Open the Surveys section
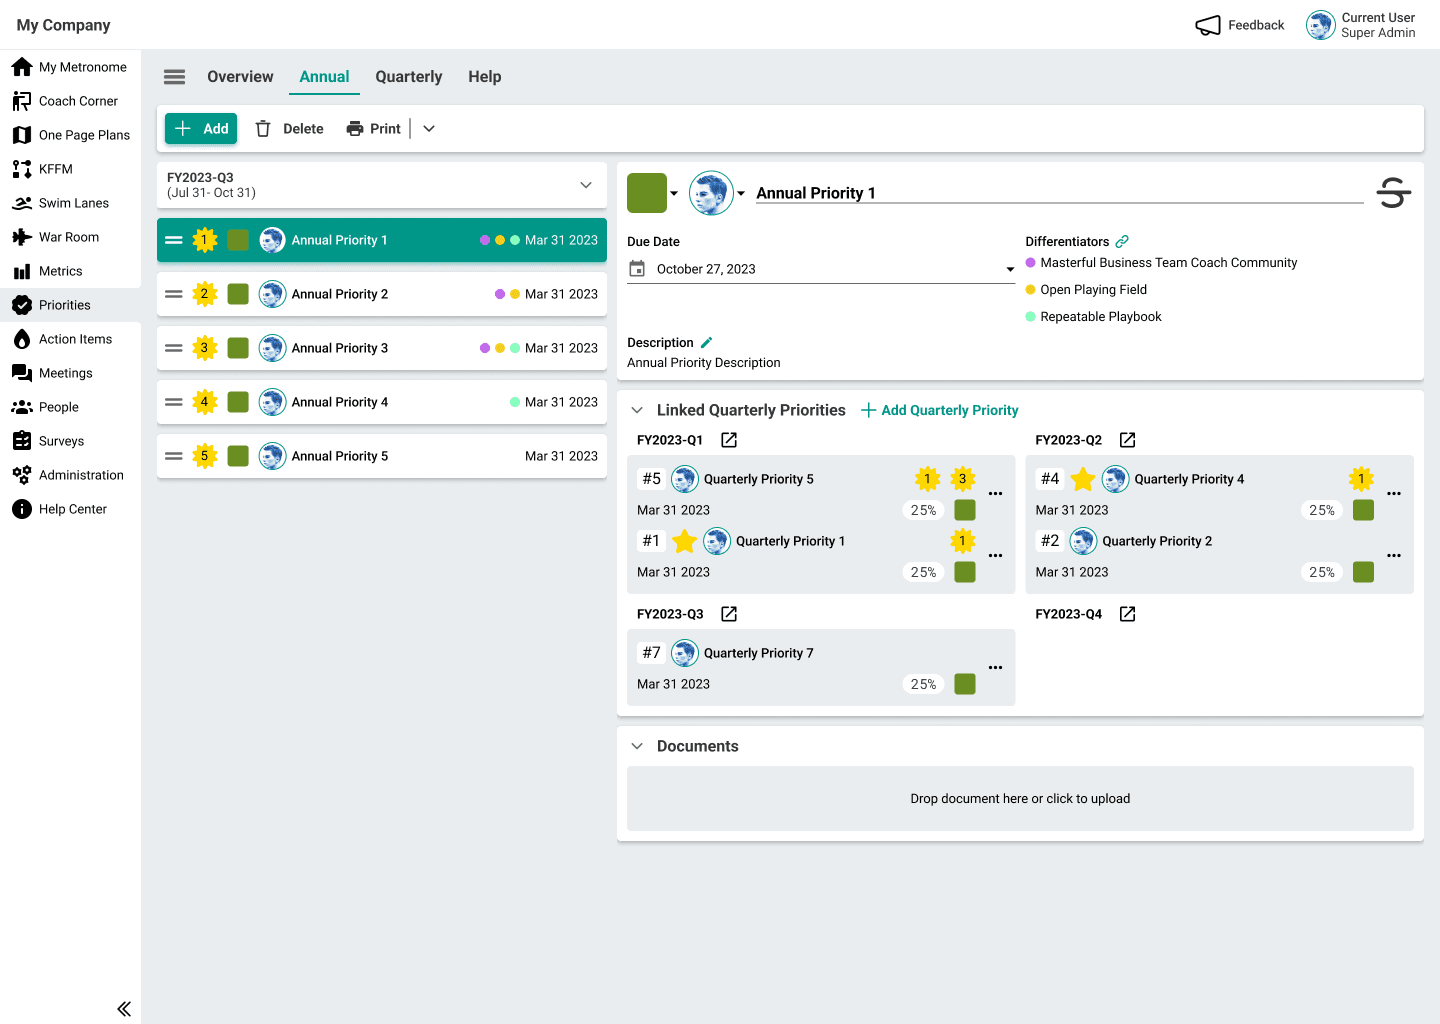 tap(65, 441)
